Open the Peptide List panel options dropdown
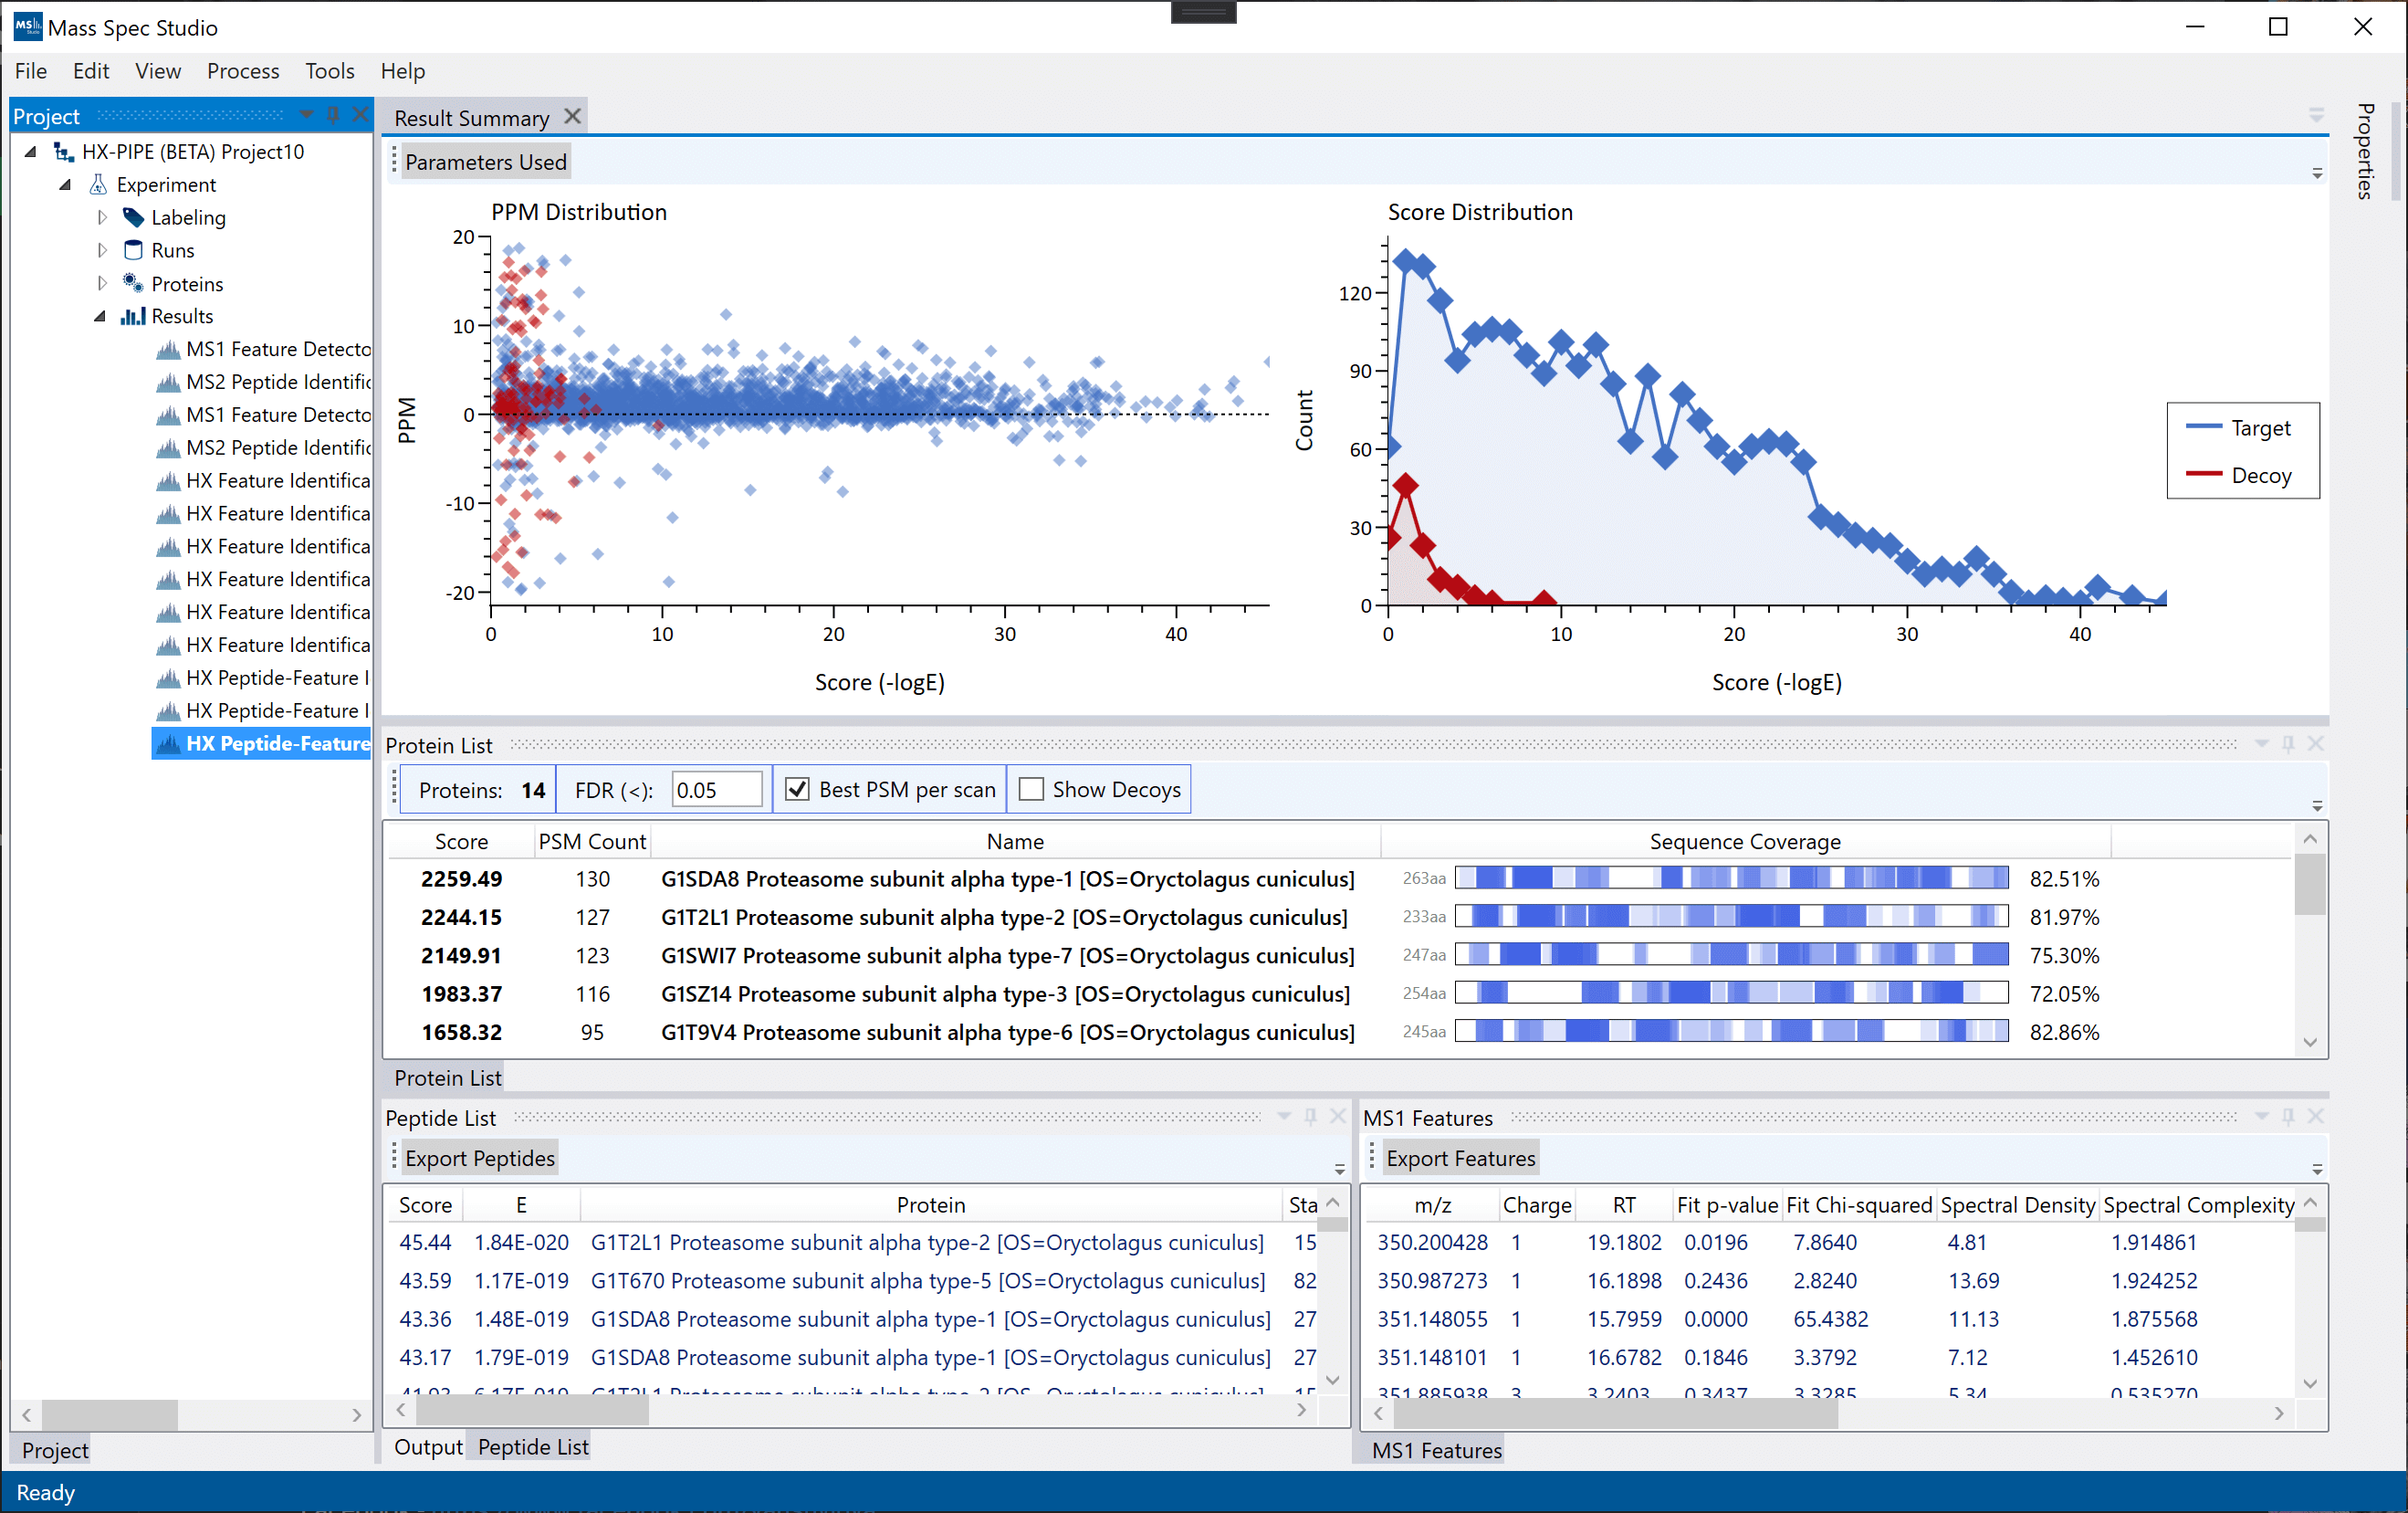 click(x=1284, y=1117)
